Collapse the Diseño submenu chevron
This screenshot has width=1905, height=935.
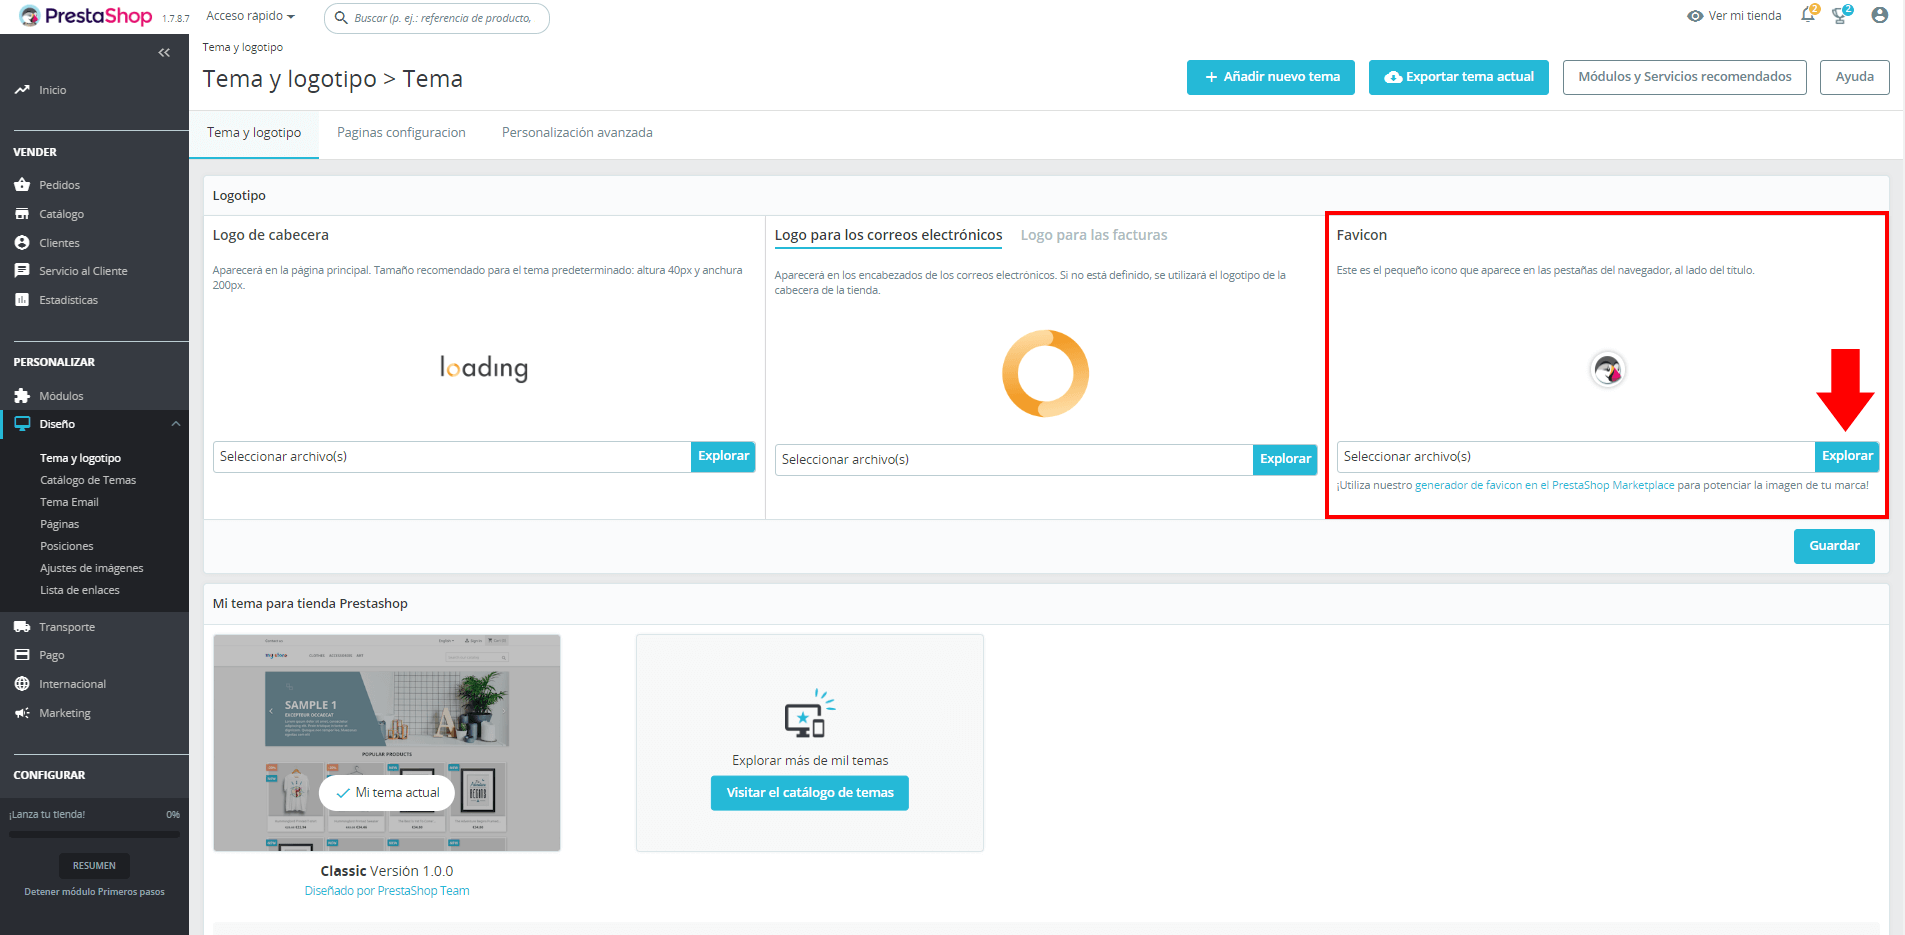tap(176, 424)
